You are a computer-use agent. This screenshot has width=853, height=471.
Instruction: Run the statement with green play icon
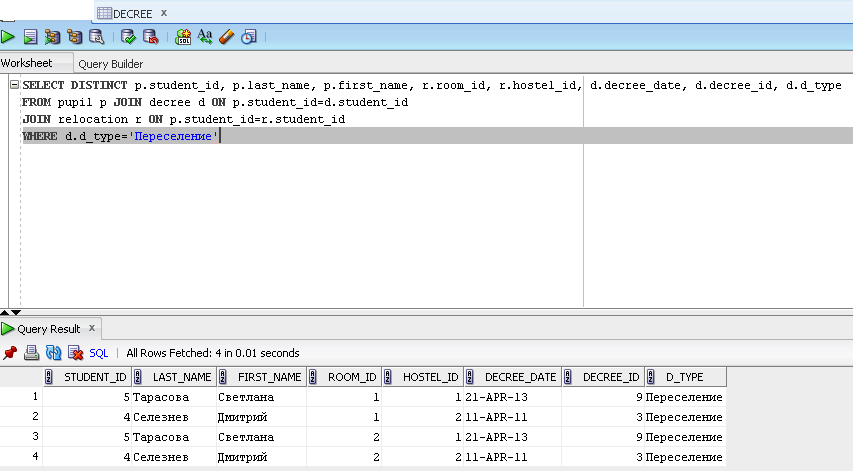tap(8, 37)
